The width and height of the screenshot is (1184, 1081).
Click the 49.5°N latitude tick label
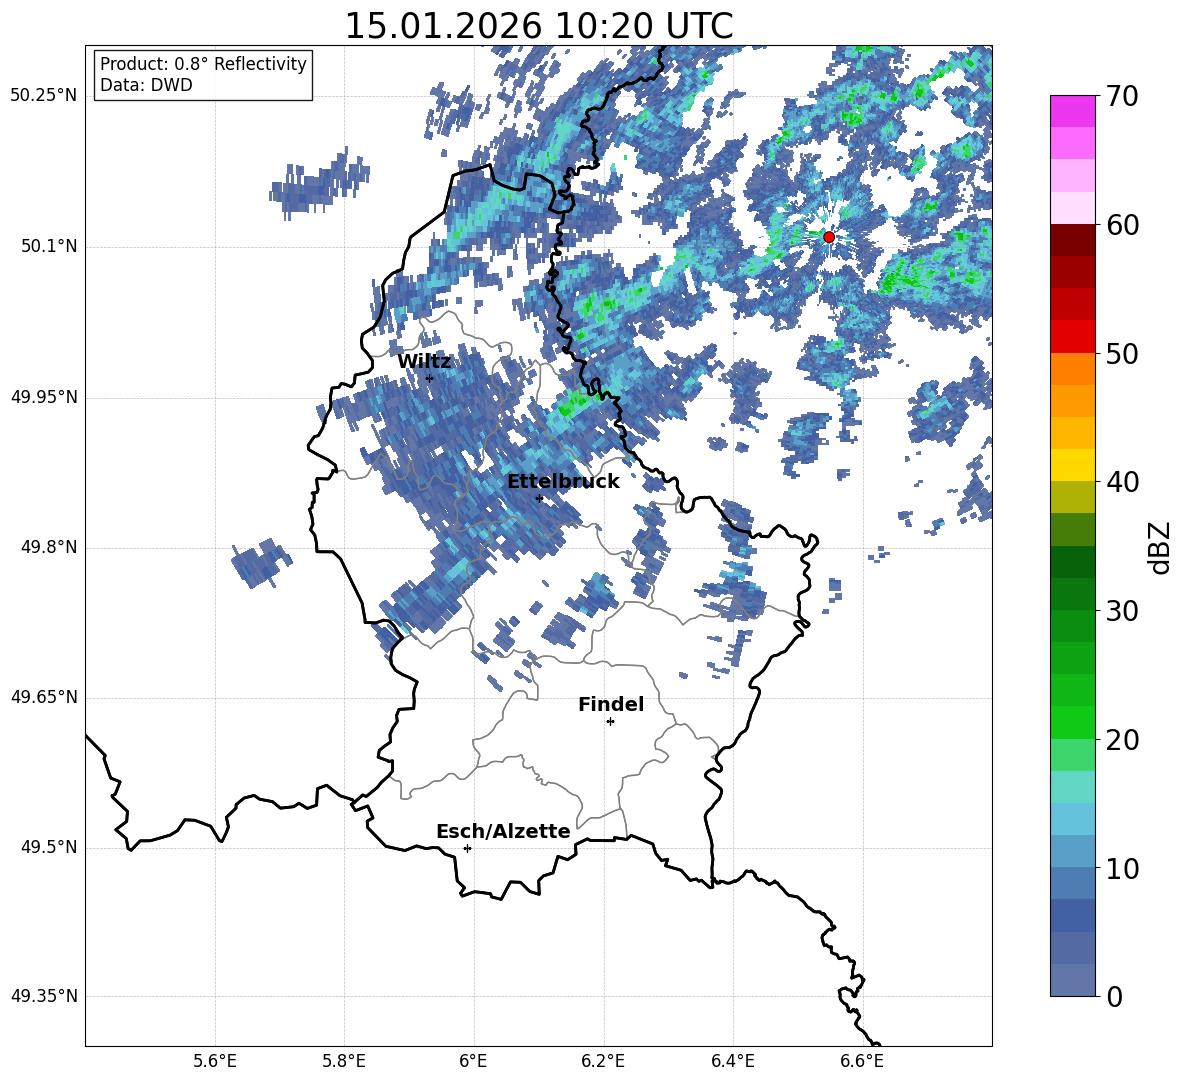(50, 848)
